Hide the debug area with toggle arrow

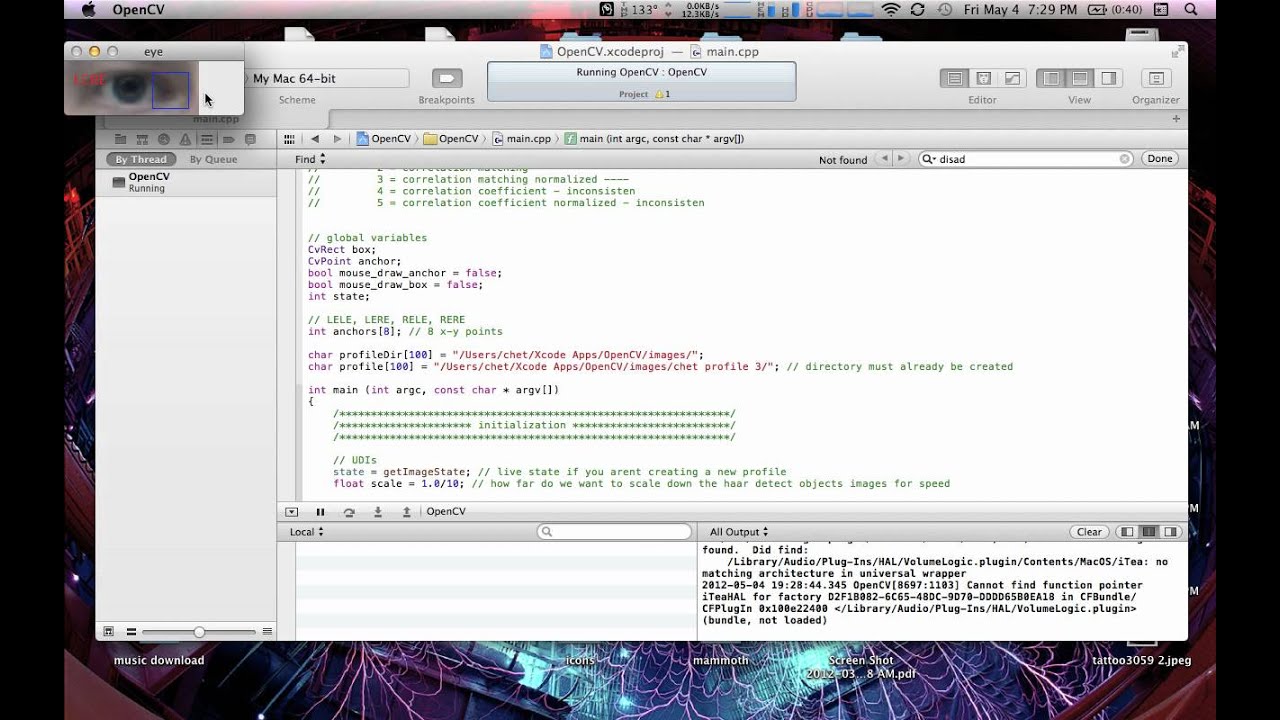pyautogui.click(x=291, y=512)
